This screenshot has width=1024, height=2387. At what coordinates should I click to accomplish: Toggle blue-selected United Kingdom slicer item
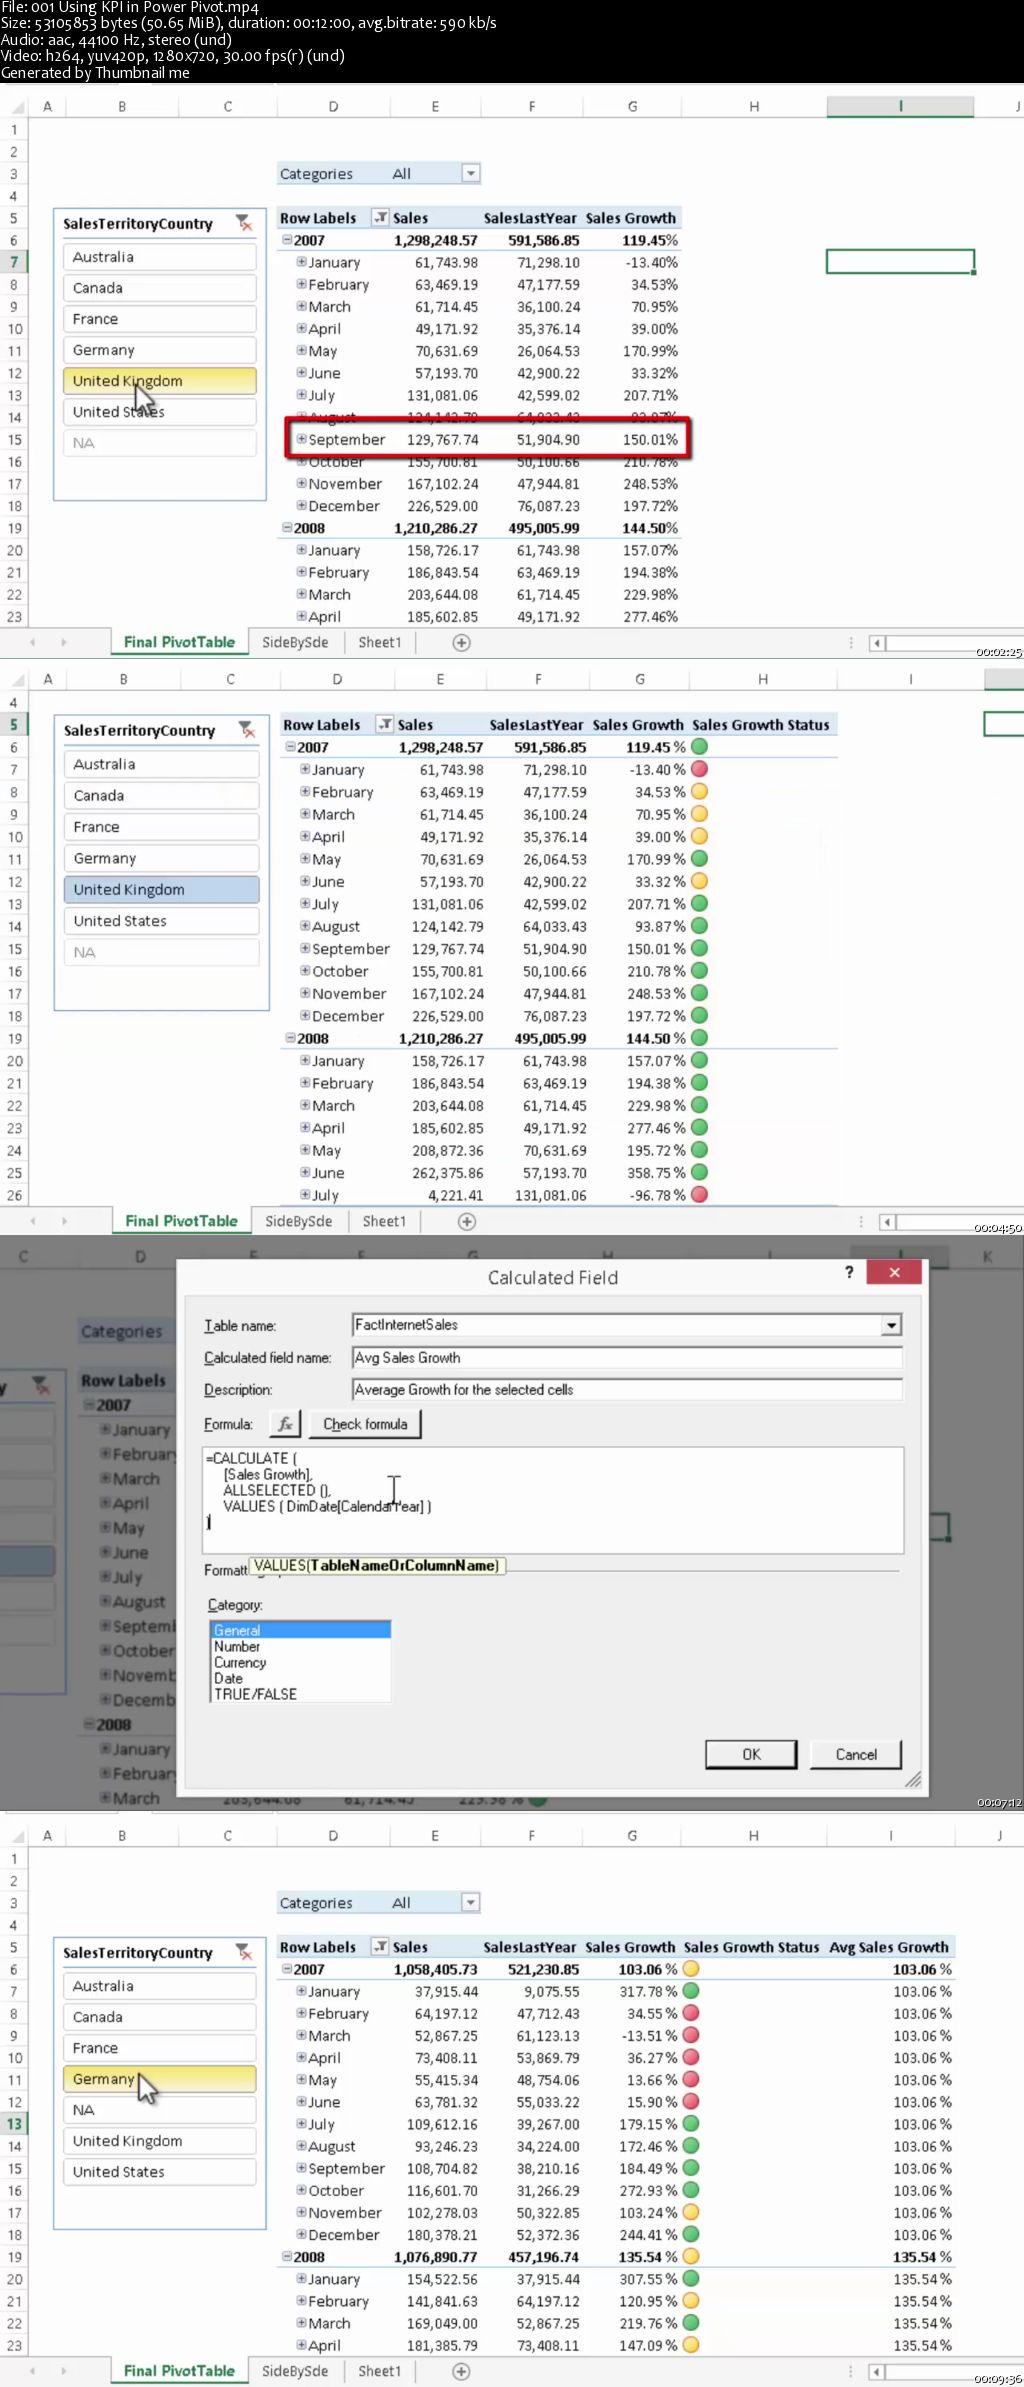coord(162,889)
